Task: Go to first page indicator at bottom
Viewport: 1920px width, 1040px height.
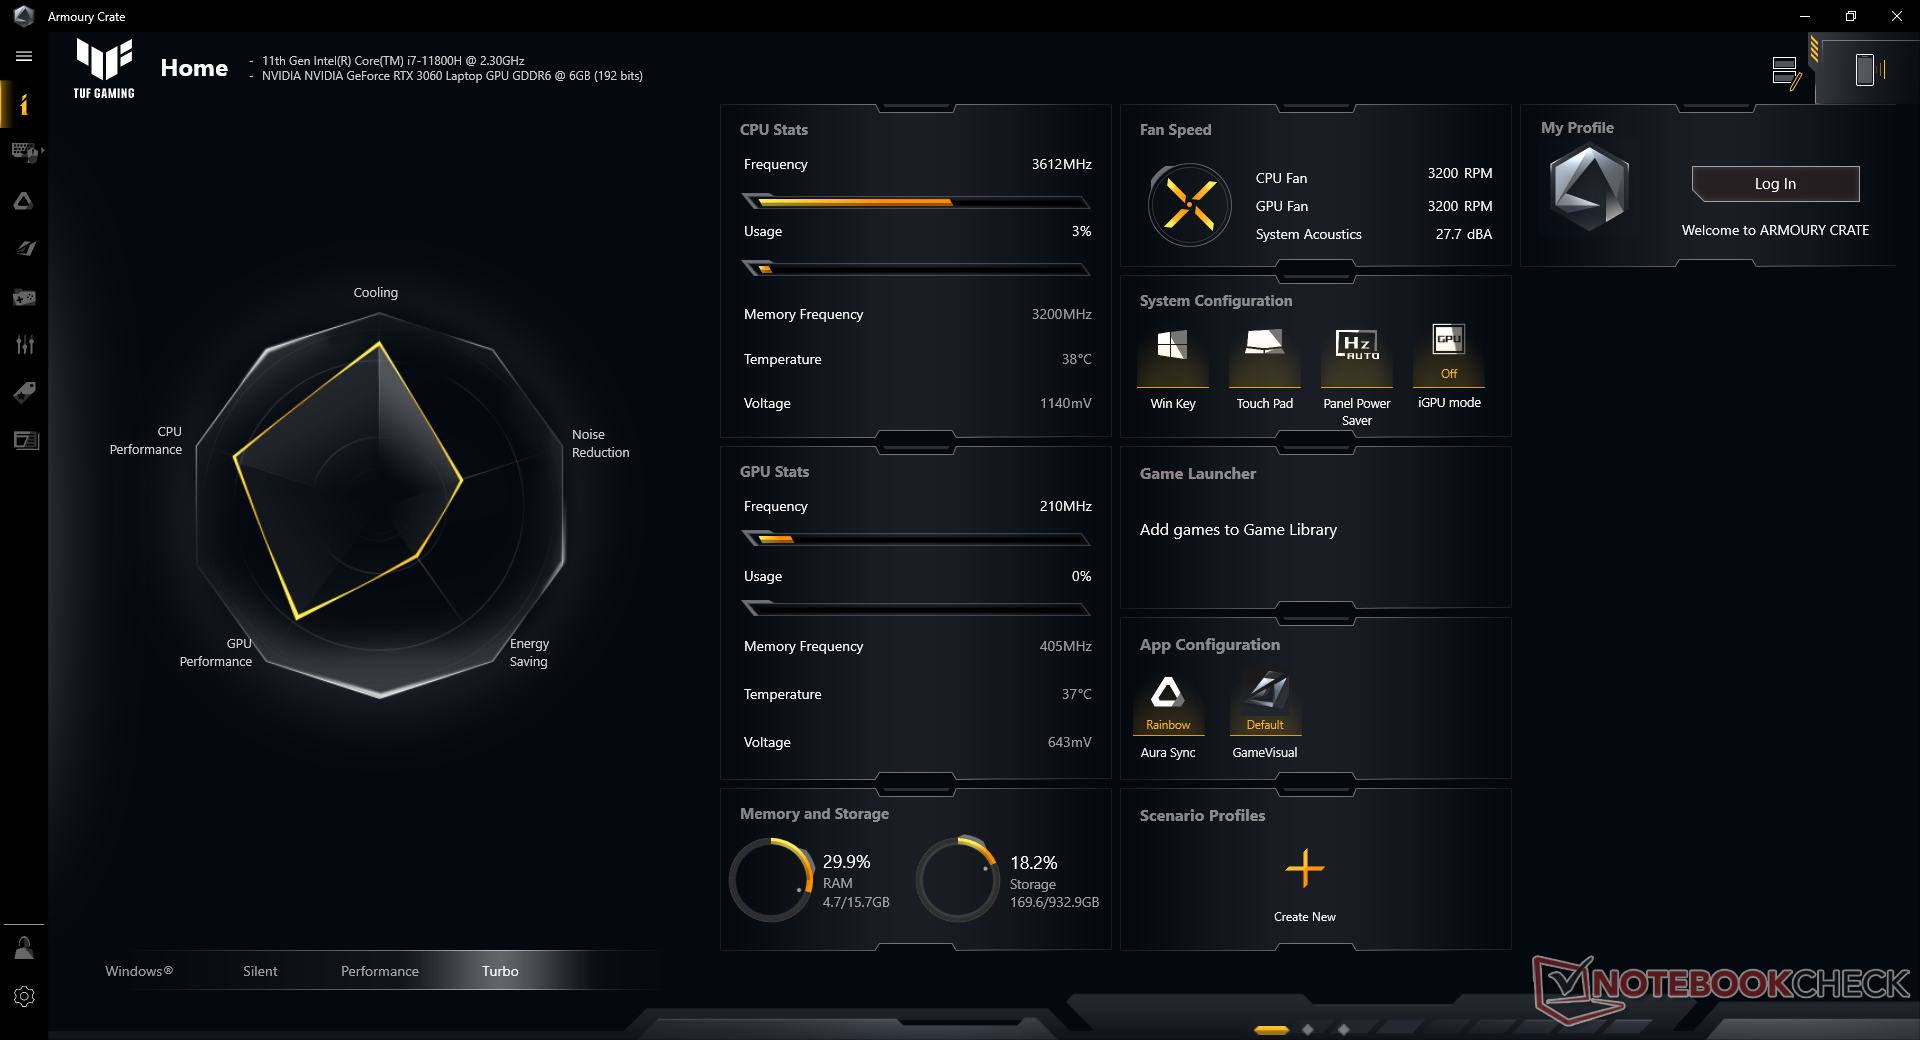Action: (x=1271, y=1029)
